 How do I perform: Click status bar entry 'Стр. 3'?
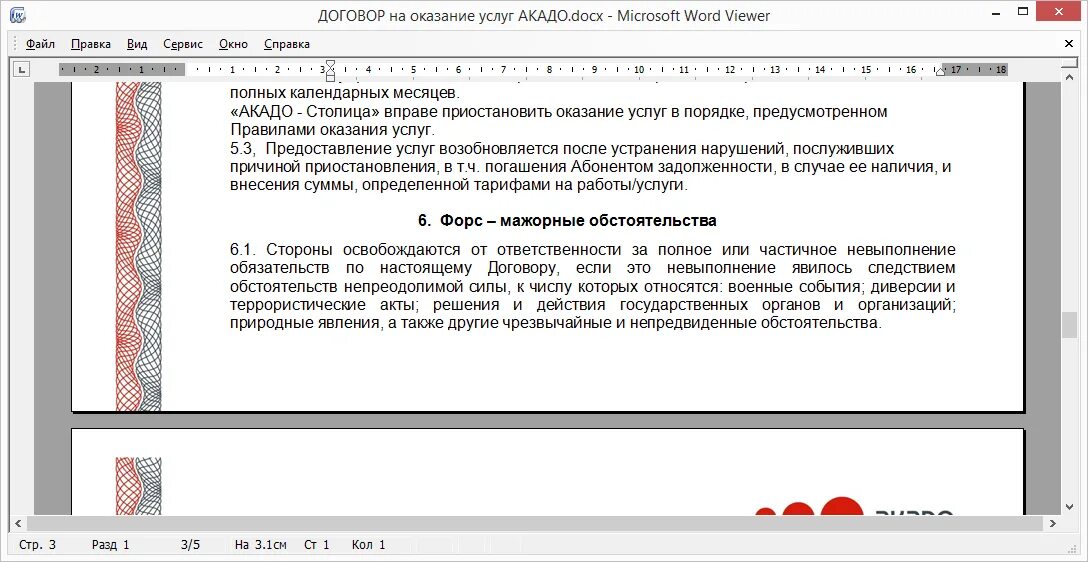37,545
